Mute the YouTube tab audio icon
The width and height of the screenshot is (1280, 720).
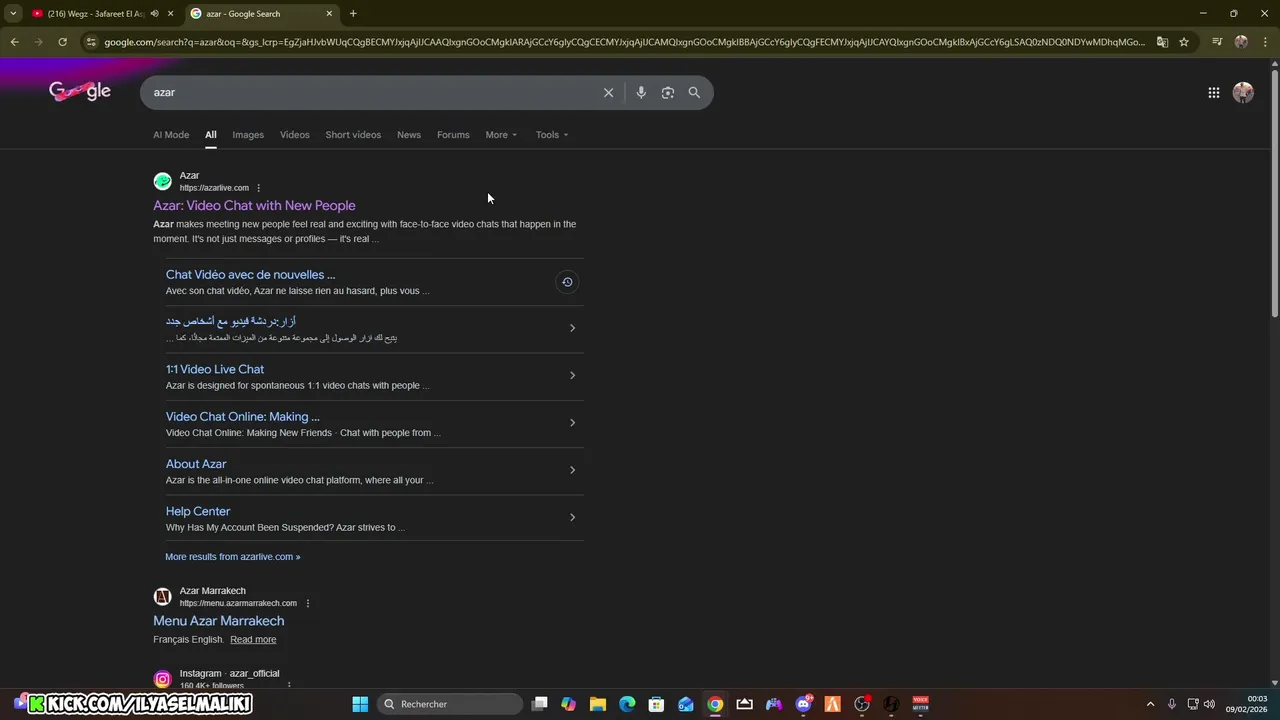[x=154, y=13]
